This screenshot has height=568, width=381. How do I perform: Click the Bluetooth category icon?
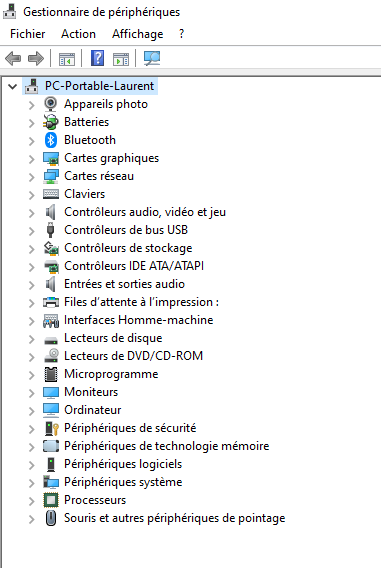pyautogui.click(x=51, y=140)
